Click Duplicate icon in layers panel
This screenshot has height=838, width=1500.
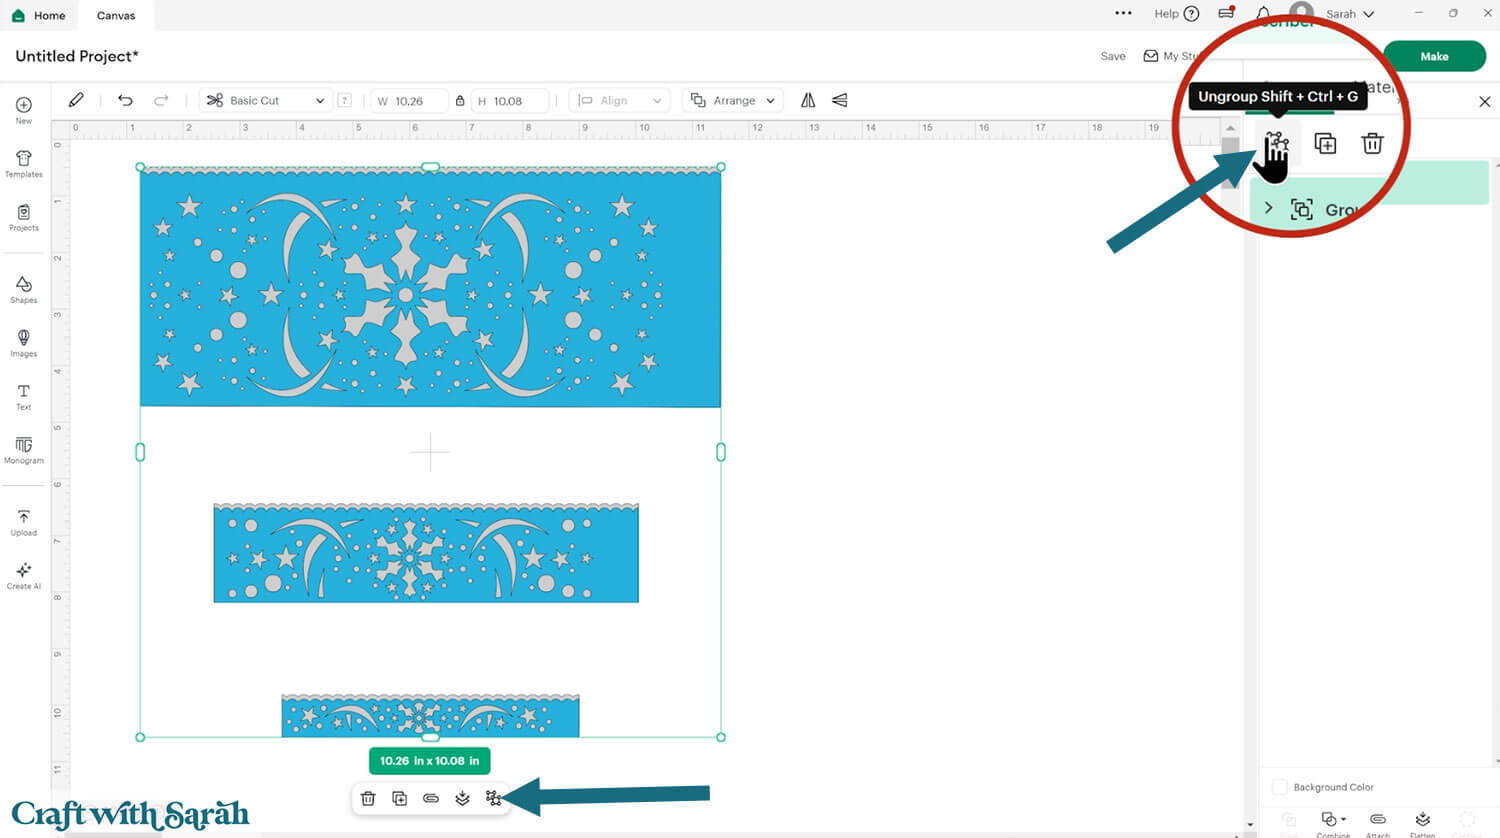[x=1325, y=143]
